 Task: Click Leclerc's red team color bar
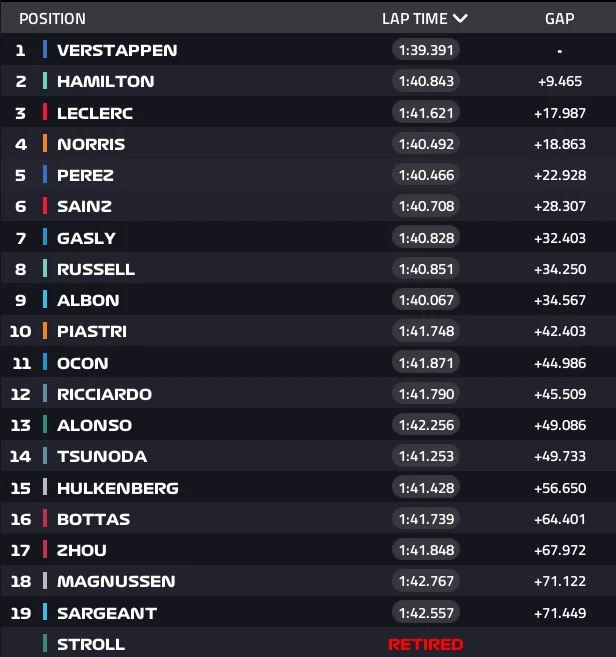[45, 113]
